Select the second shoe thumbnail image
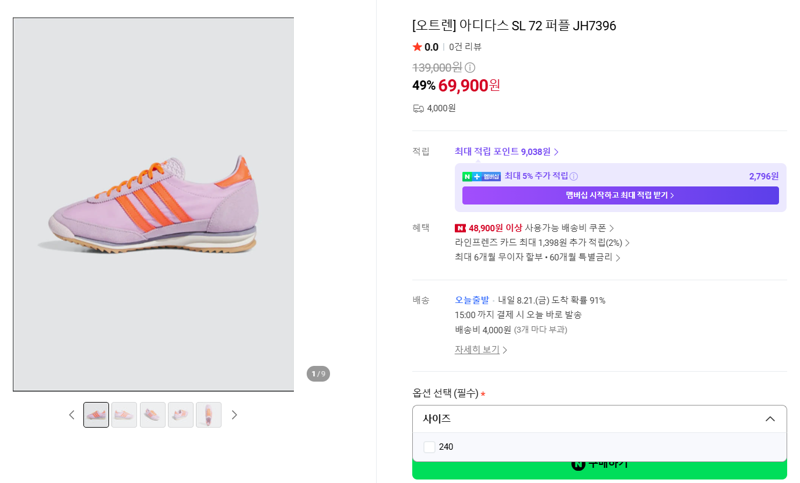The height and width of the screenshot is (483, 800). click(x=124, y=415)
